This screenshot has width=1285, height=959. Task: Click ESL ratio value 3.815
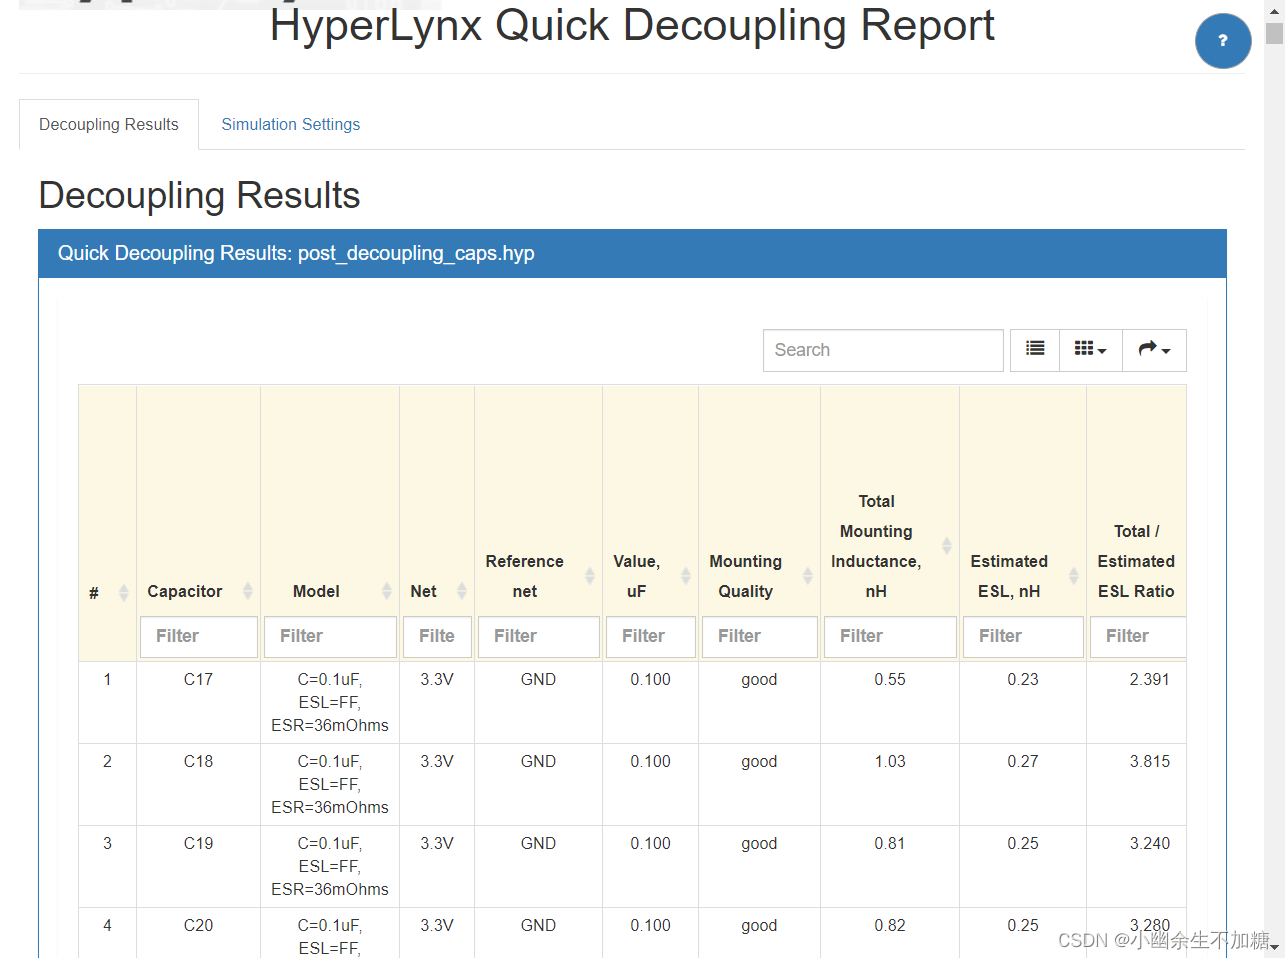(1150, 761)
